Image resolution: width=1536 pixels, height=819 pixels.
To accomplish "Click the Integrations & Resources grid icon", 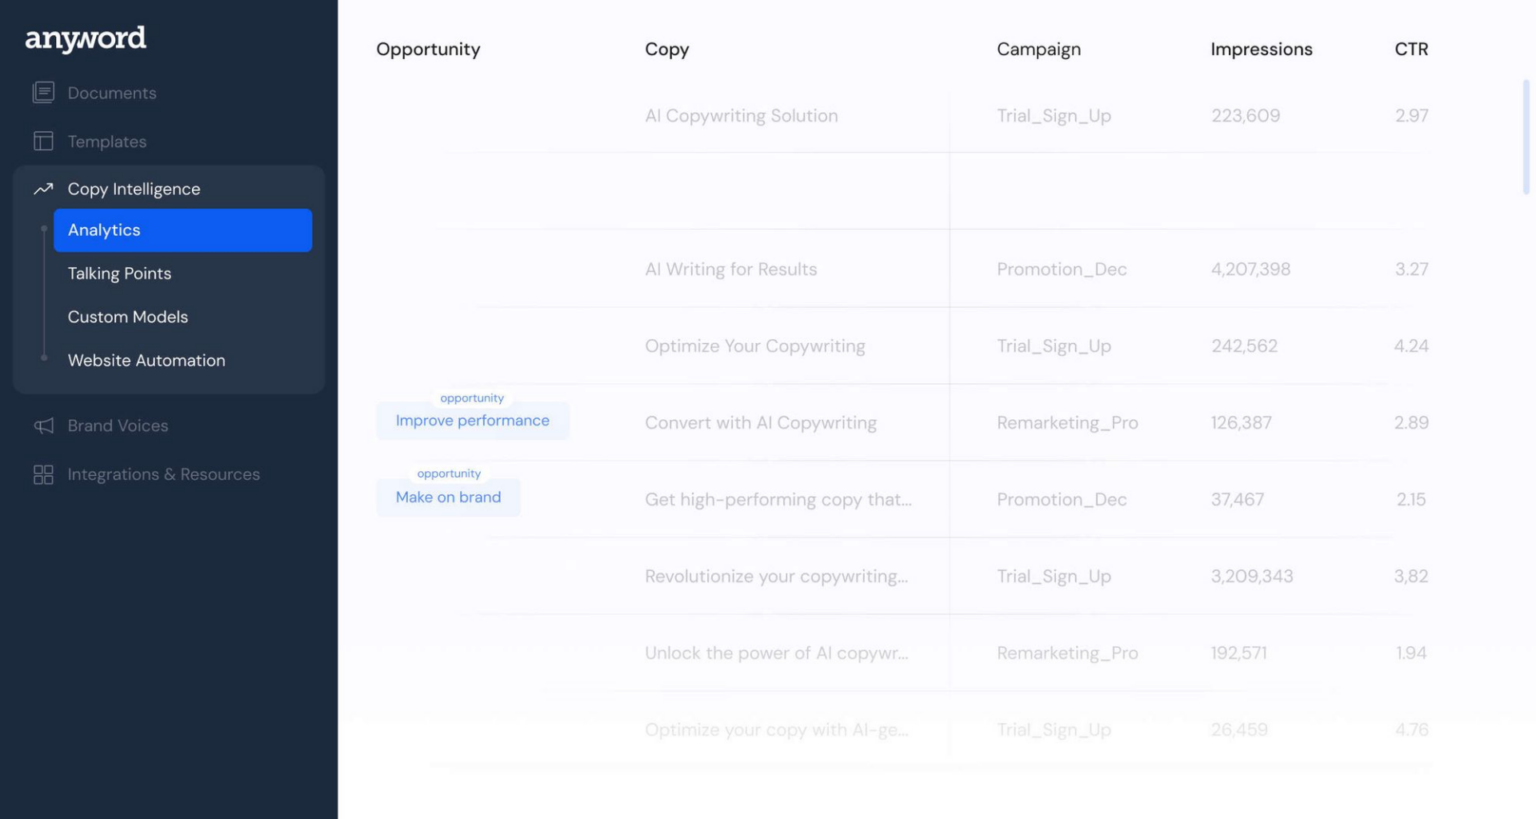I will (43, 474).
